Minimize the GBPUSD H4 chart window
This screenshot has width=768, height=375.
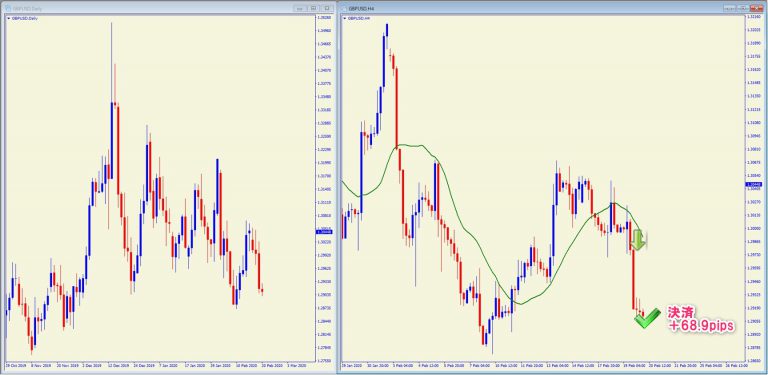(729, 8)
